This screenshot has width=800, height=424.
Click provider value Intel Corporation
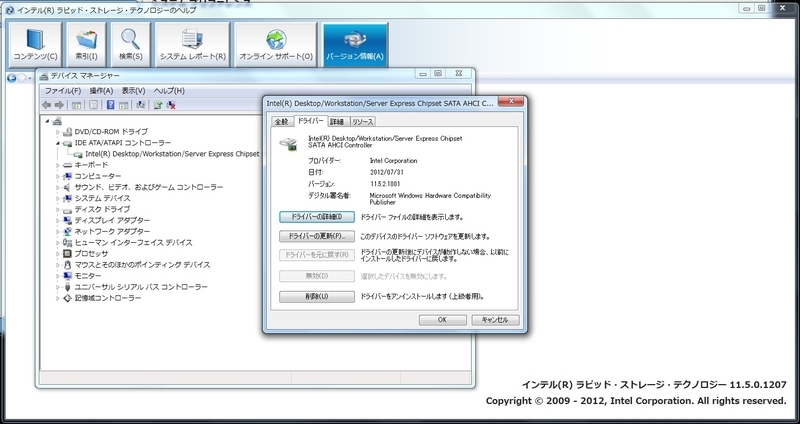393,161
